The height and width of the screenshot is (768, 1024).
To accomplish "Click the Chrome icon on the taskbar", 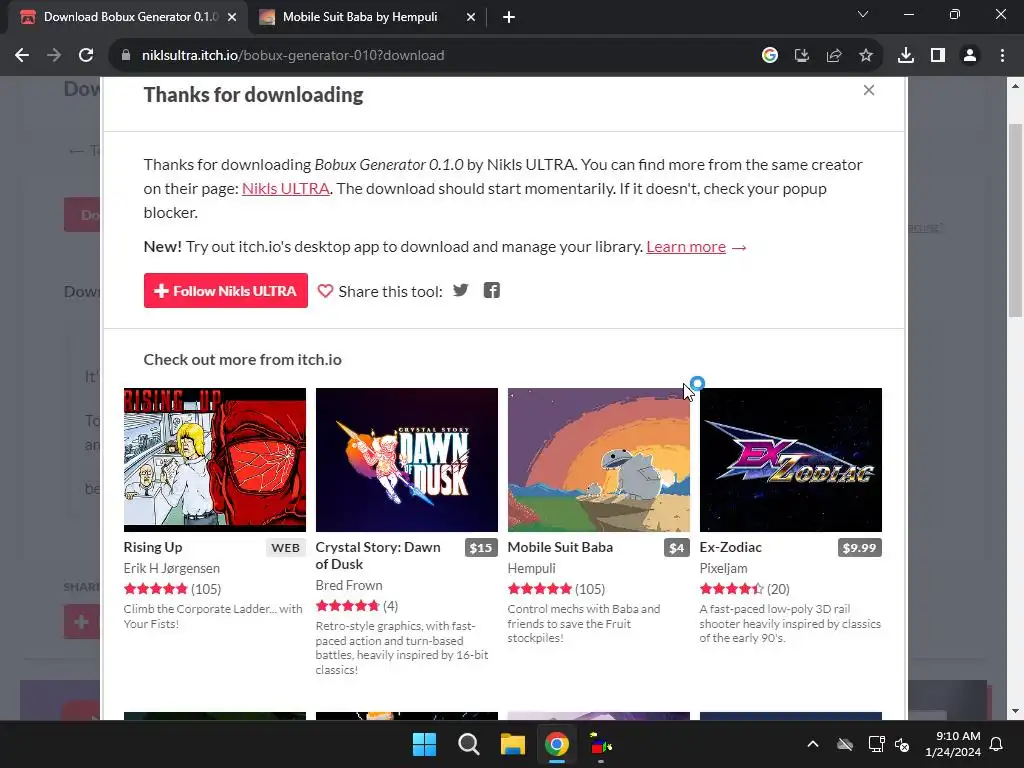I will (x=556, y=744).
